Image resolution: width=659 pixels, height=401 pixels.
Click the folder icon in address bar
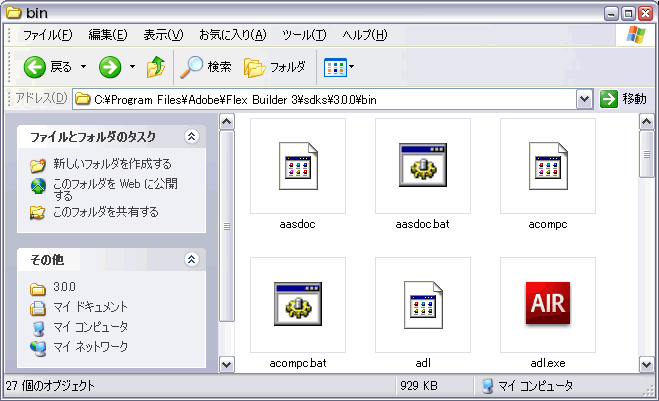83,99
